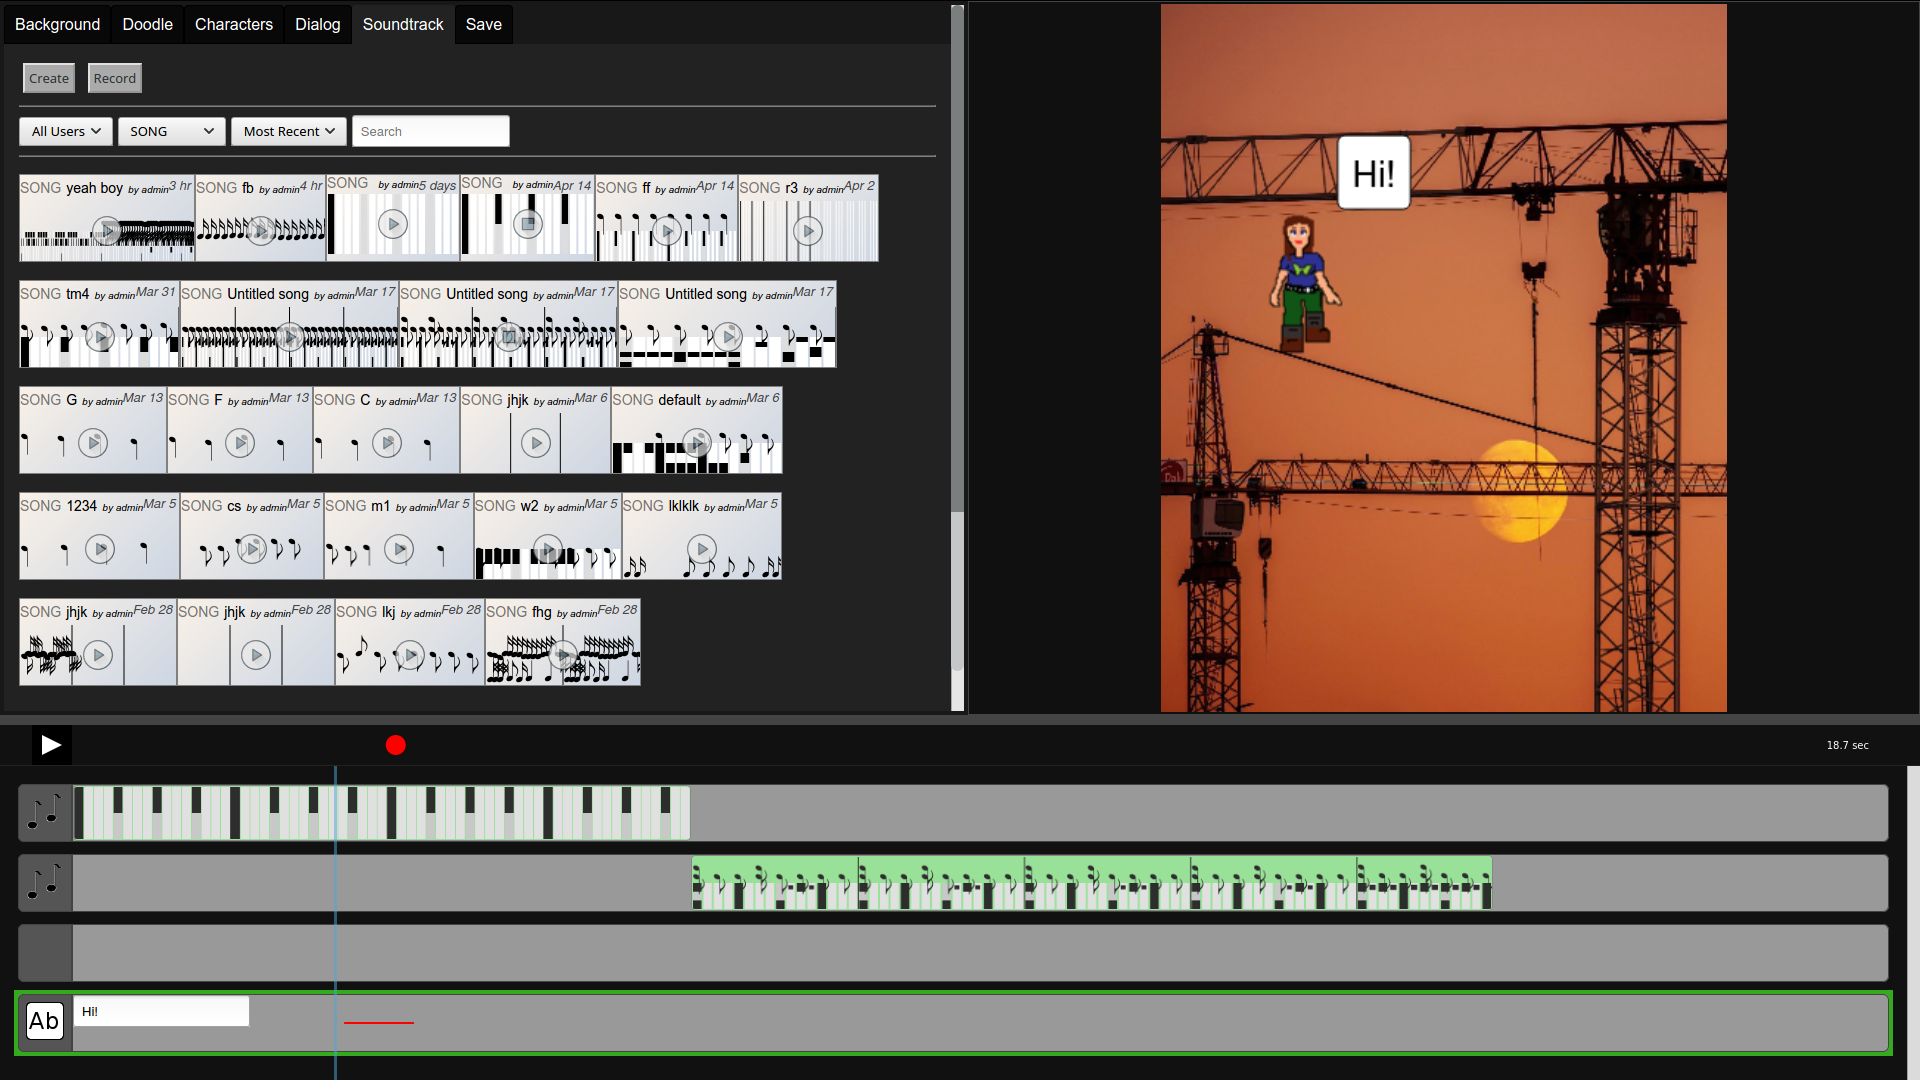
Task: Click the Ab dialog track icon
Action: pyautogui.click(x=45, y=1021)
